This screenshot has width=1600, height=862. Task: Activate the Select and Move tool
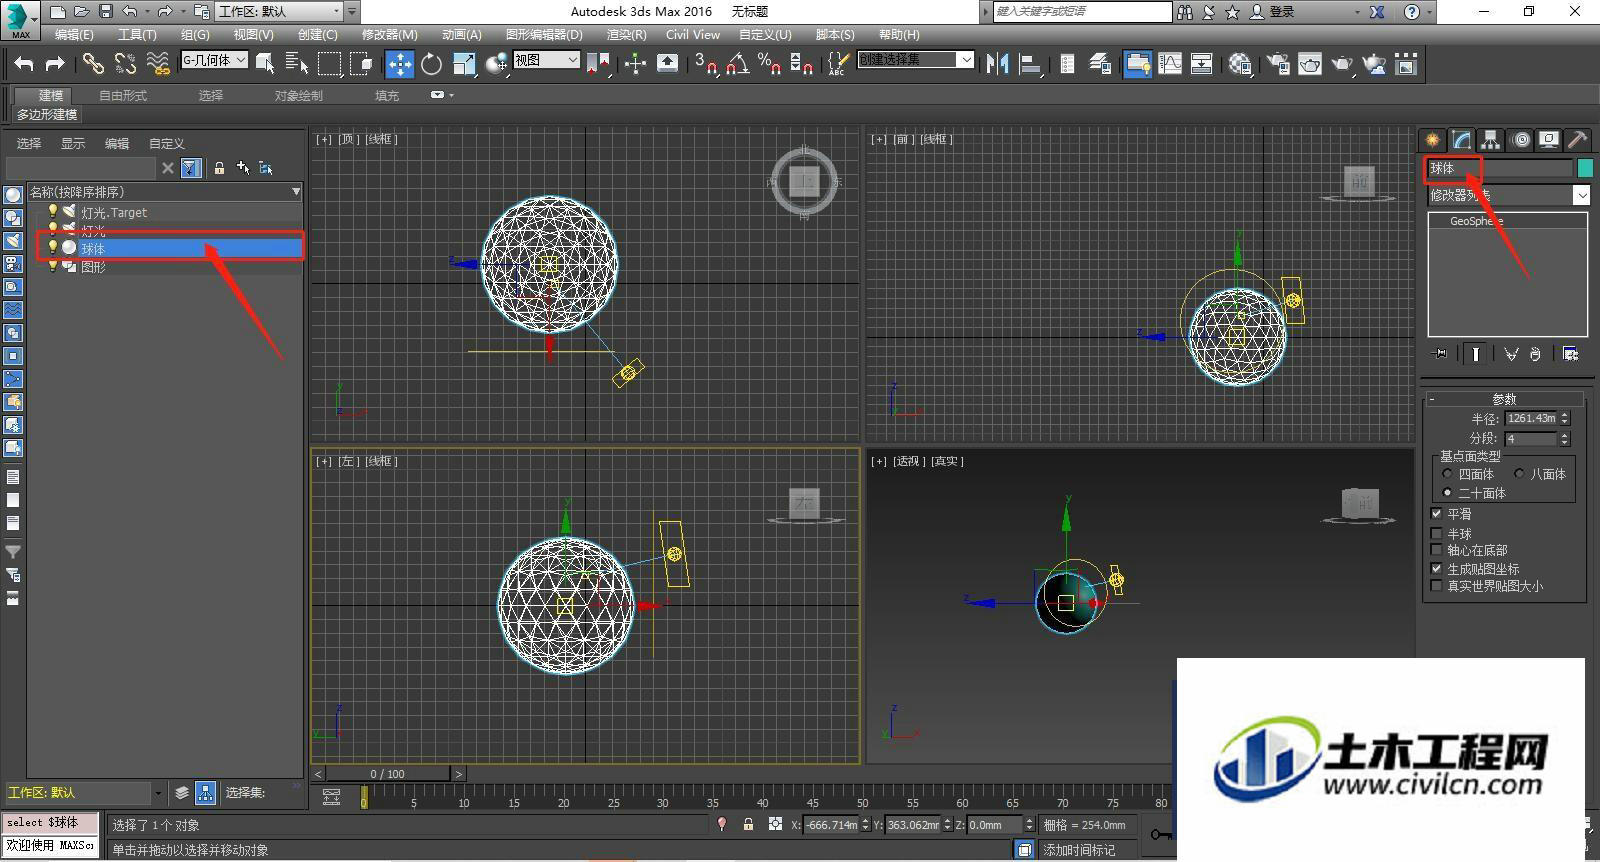pyautogui.click(x=399, y=64)
